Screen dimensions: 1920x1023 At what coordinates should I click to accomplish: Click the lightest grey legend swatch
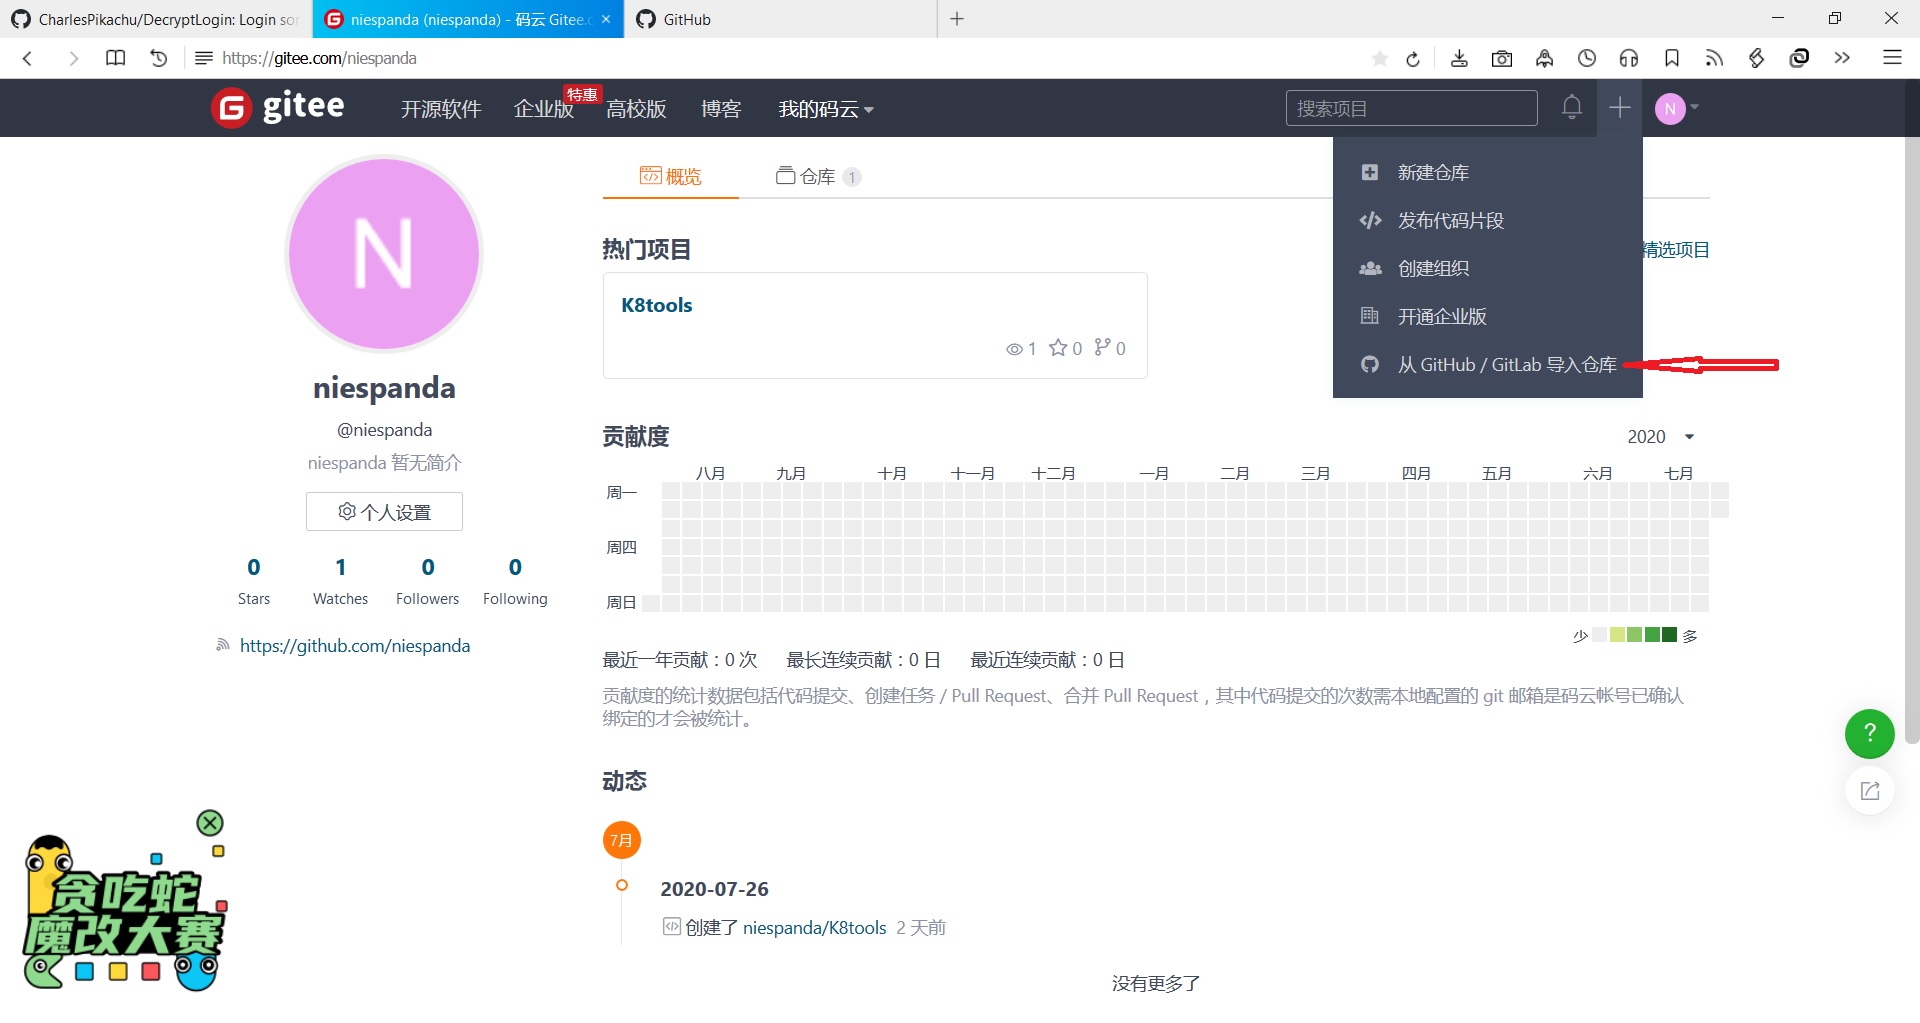click(x=1600, y=635)
